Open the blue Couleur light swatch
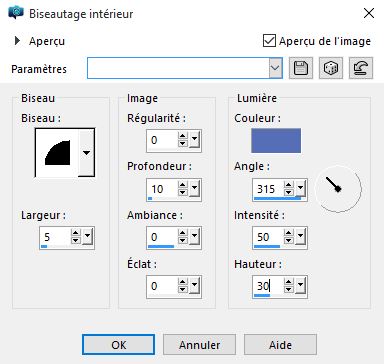 pyautogui.click(x=276, y=141)
